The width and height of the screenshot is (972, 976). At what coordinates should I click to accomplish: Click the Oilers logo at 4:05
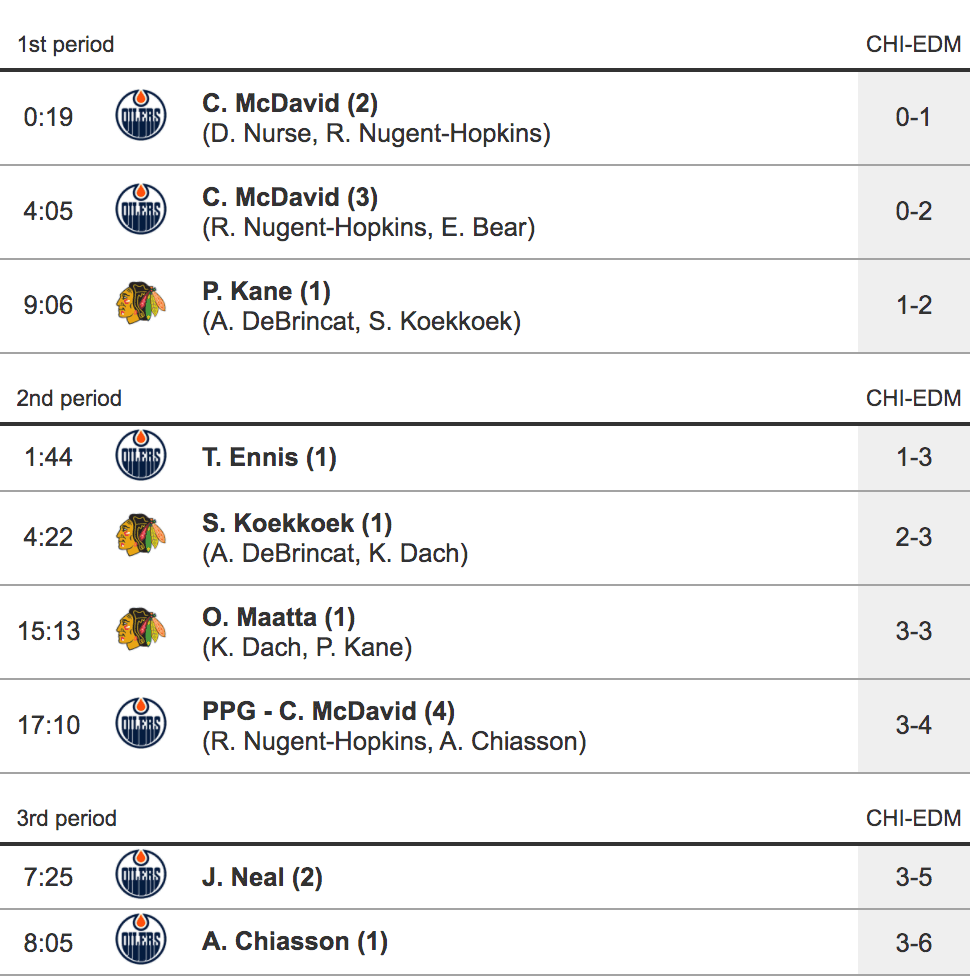point(141,210)
